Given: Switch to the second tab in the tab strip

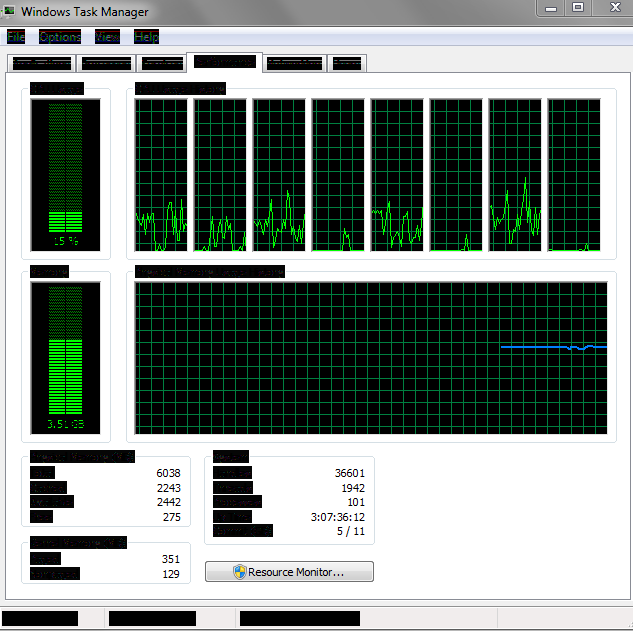Looking at the screenshot, I should point(106,63).
